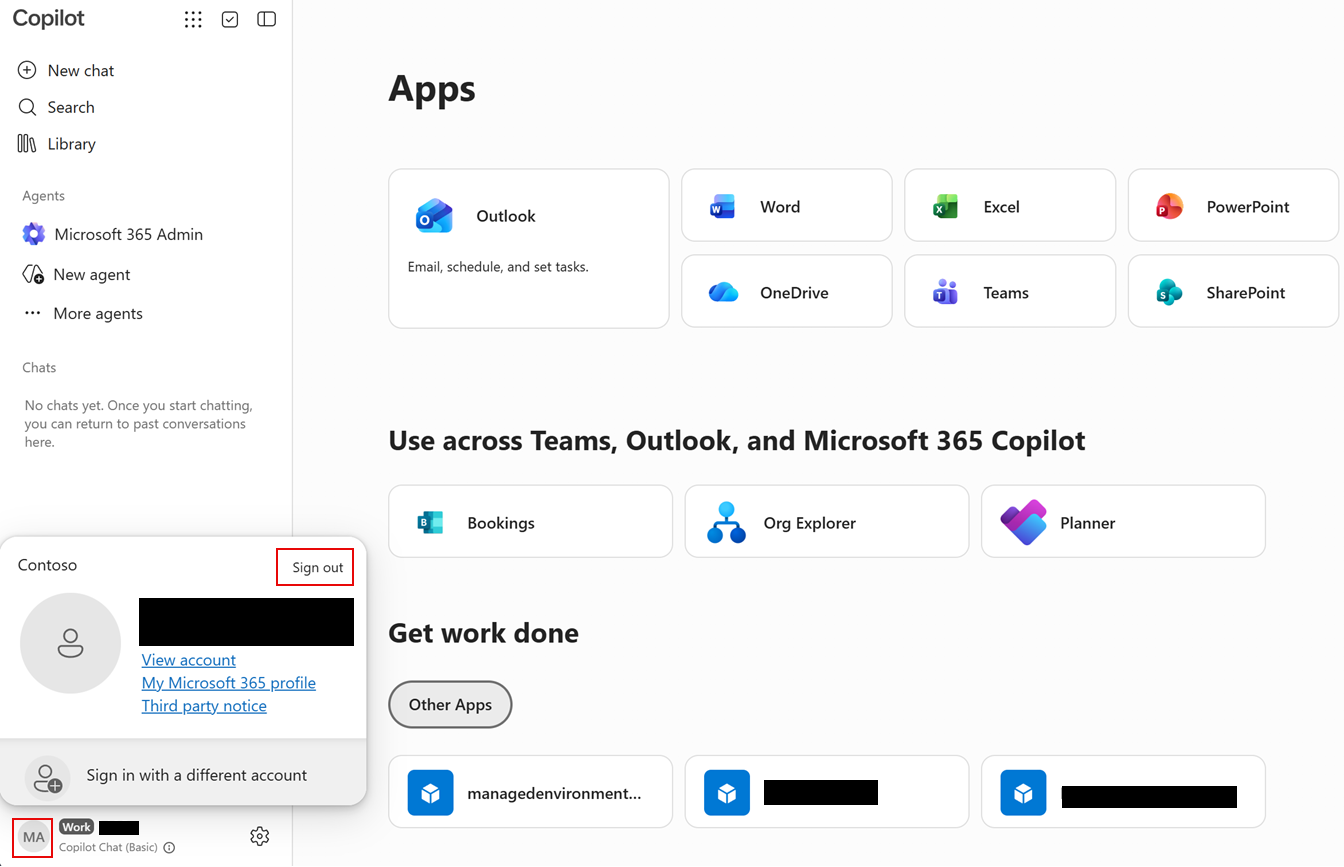Viewport: 1344px width, 867px height.
Task: Launch the Excel app
Action: 1010,205
